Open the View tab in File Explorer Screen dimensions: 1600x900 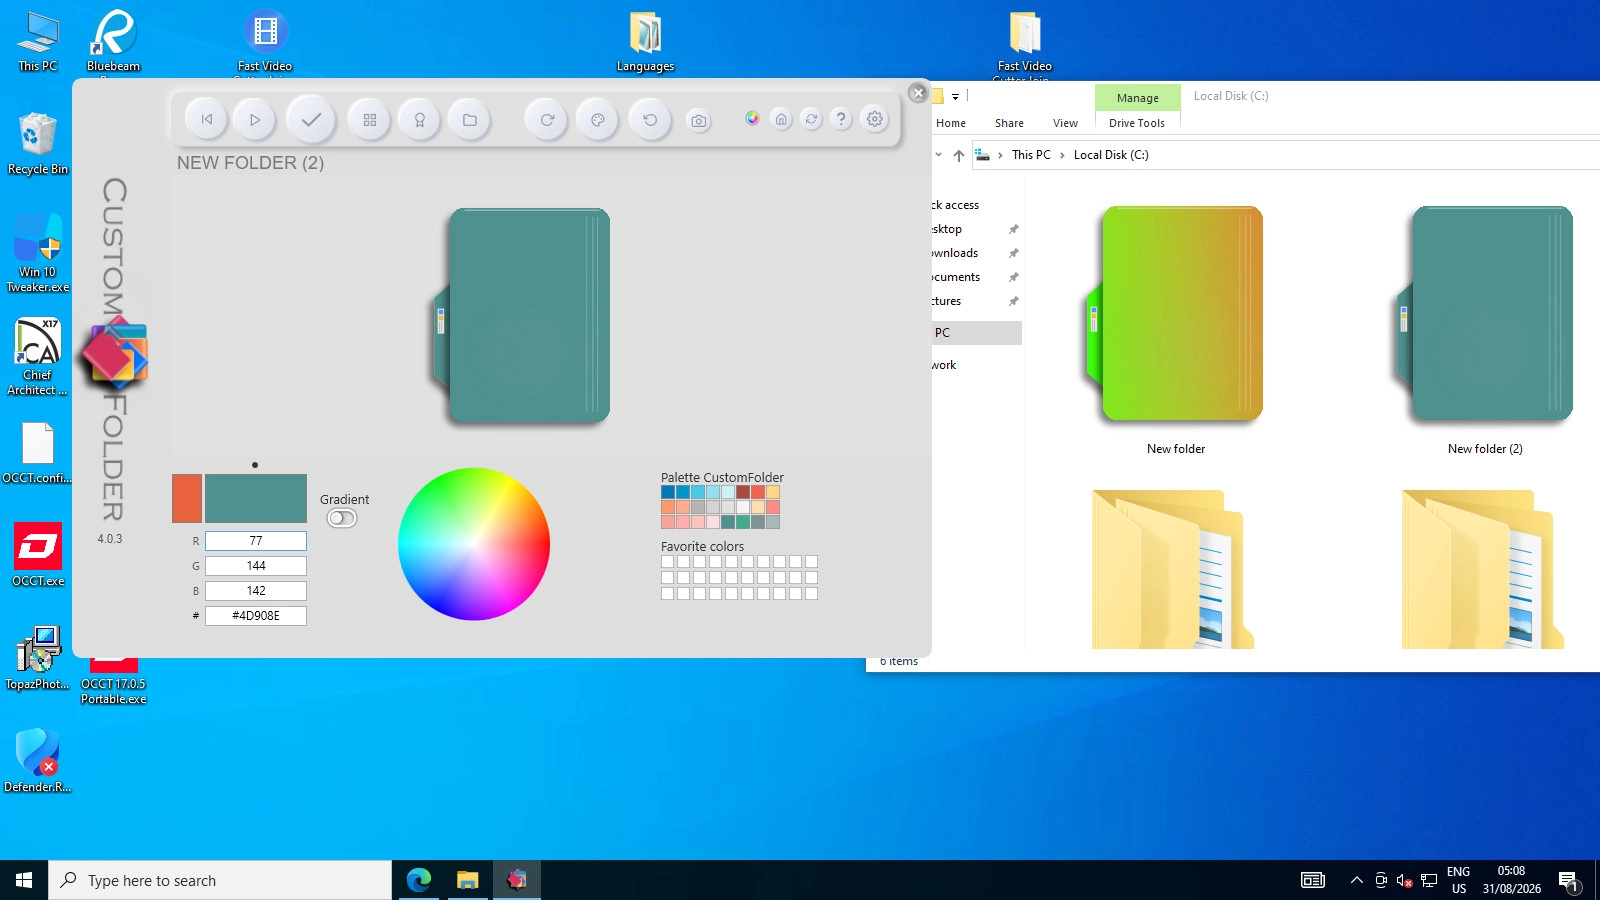coord(1065,123)
